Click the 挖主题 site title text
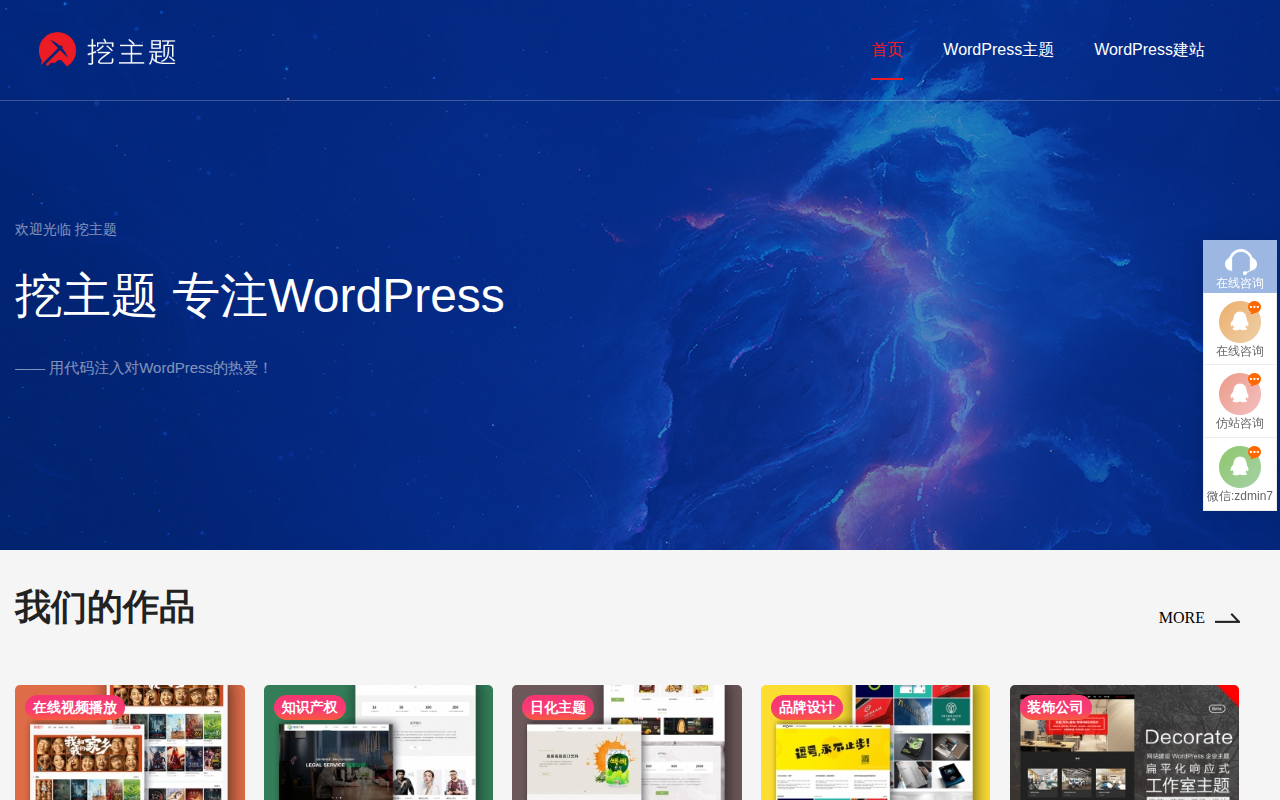The height and width of the screenshot is (800, 1280). click(x=132, y=52)
